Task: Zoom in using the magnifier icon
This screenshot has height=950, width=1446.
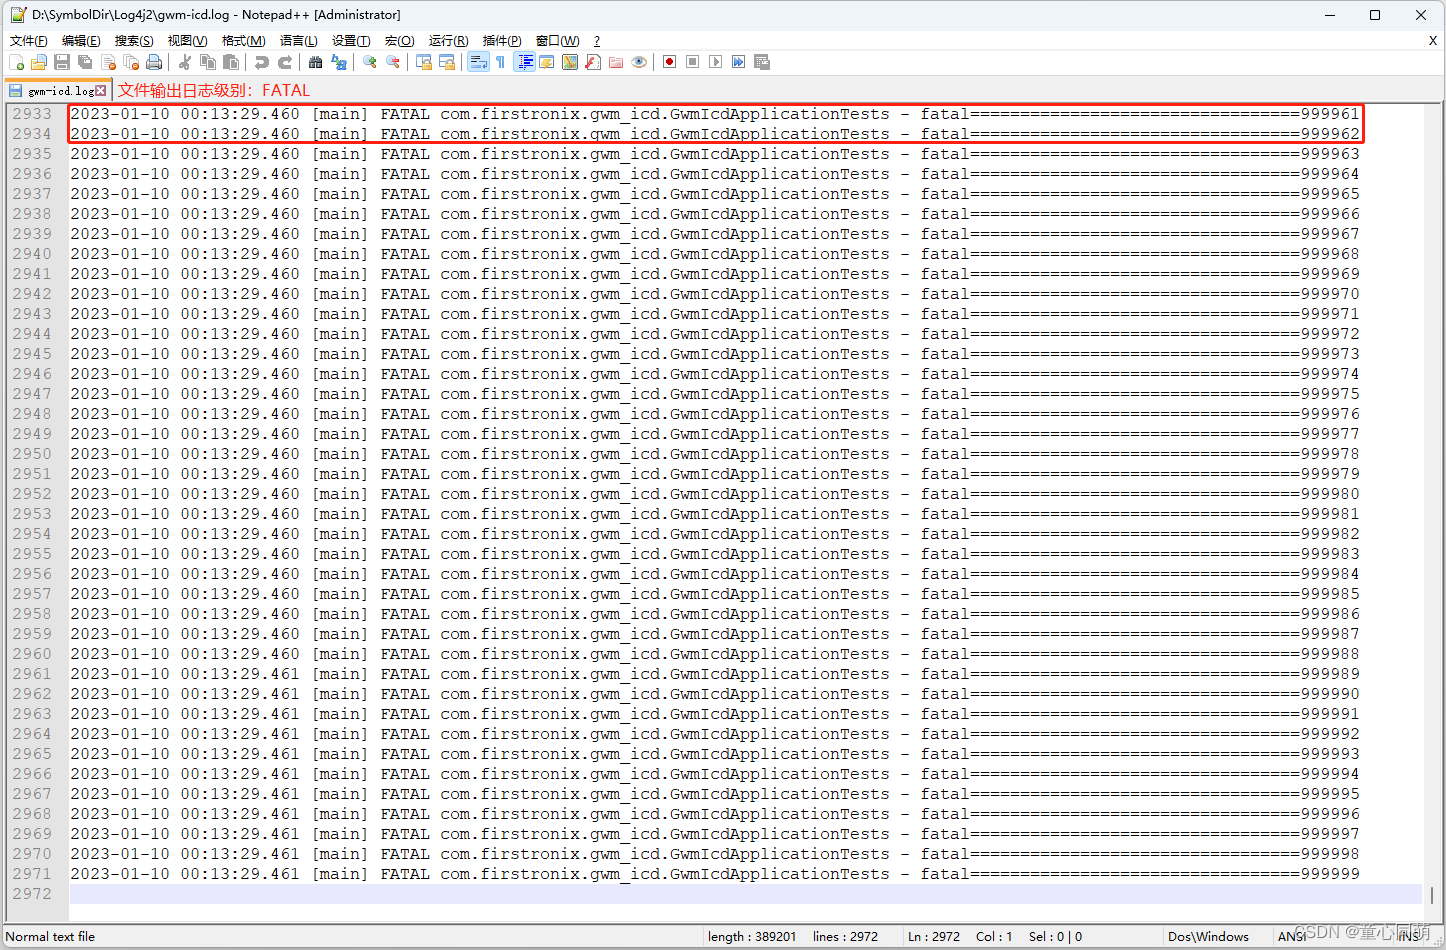Action: tap(369, 61)
